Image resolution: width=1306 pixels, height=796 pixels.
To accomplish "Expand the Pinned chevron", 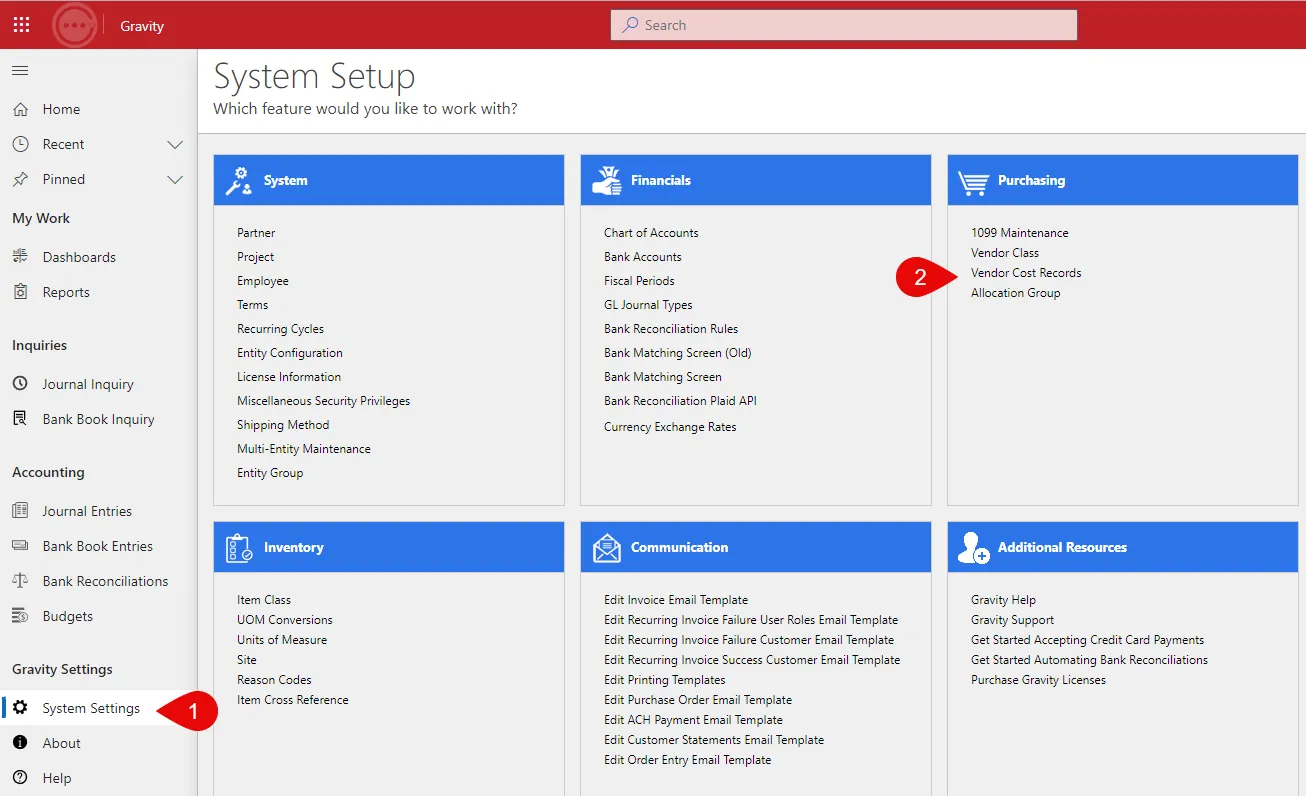I will pyautogui.click(x=175, y=179).
